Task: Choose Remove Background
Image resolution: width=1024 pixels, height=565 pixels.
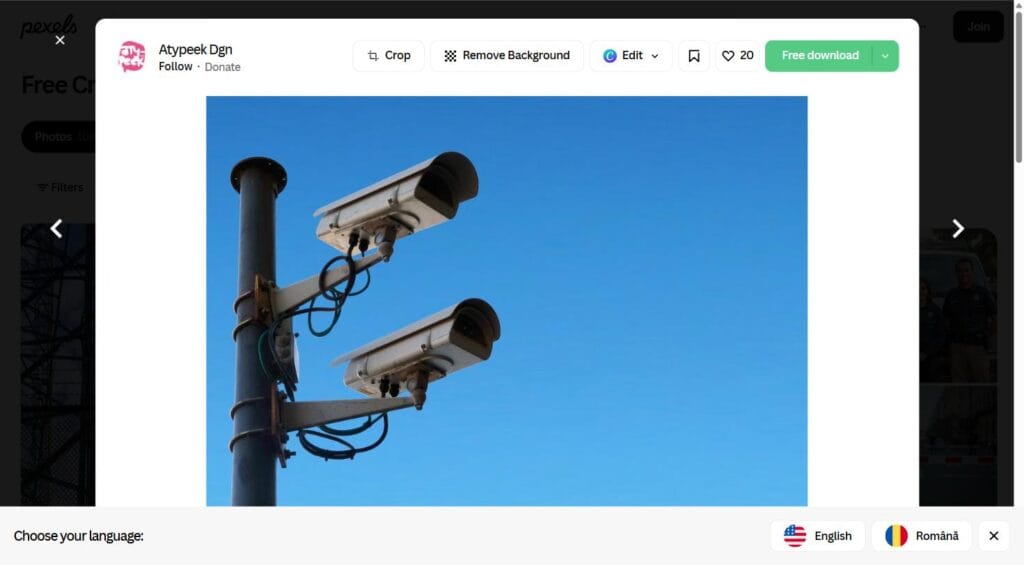Action: (x=507, y=56)
